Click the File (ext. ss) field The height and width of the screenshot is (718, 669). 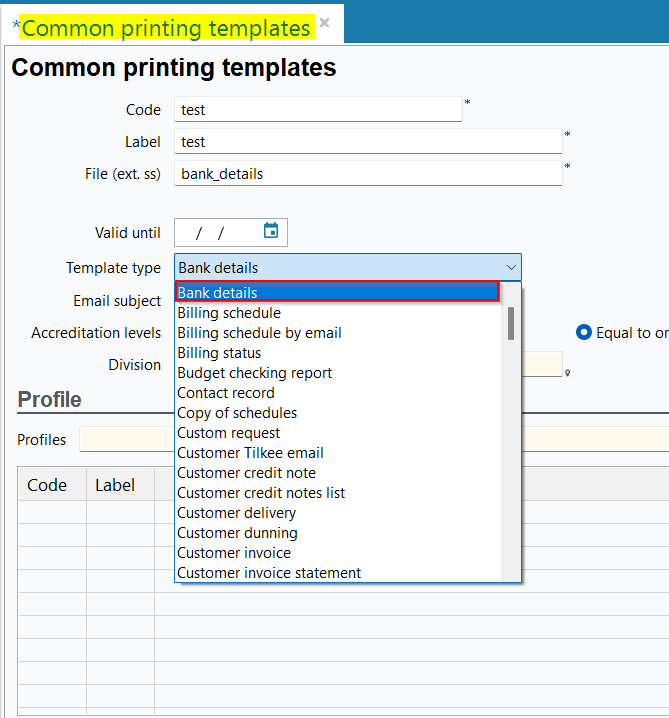[367, 173]
